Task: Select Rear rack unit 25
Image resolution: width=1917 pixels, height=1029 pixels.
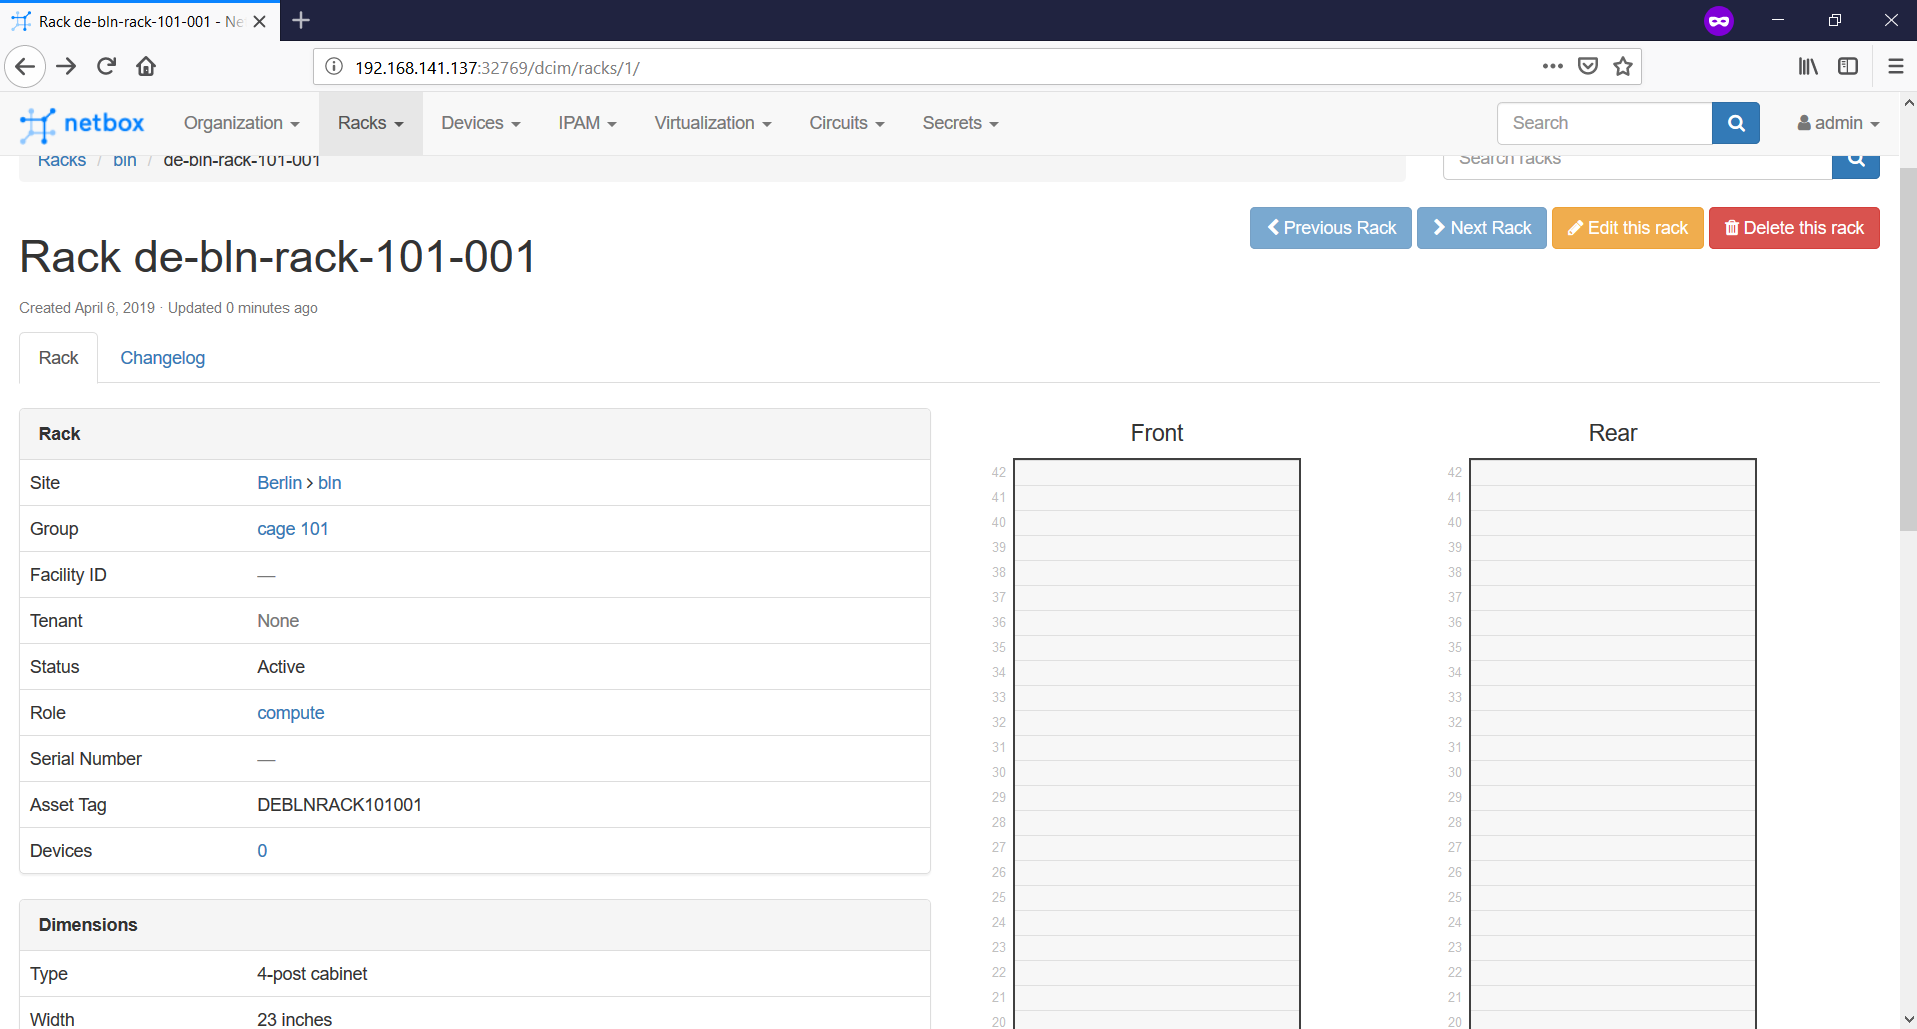Action: pos(1613,898)
